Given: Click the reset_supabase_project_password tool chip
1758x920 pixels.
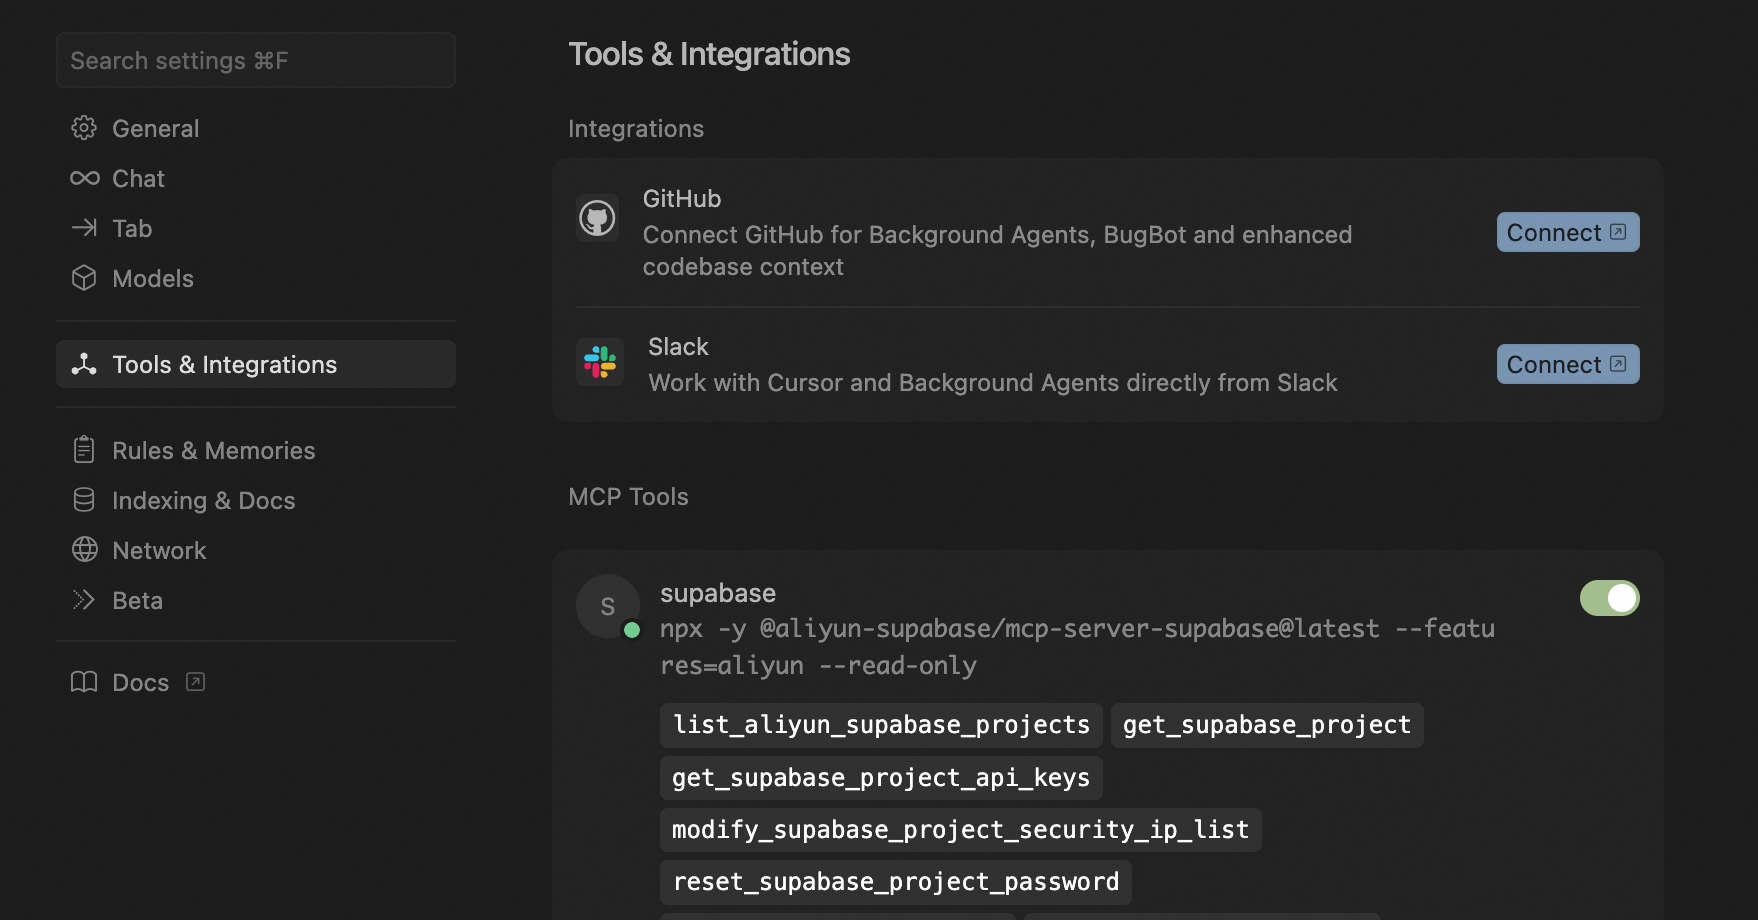Looking at the screenshot, I should coord(896,882).
